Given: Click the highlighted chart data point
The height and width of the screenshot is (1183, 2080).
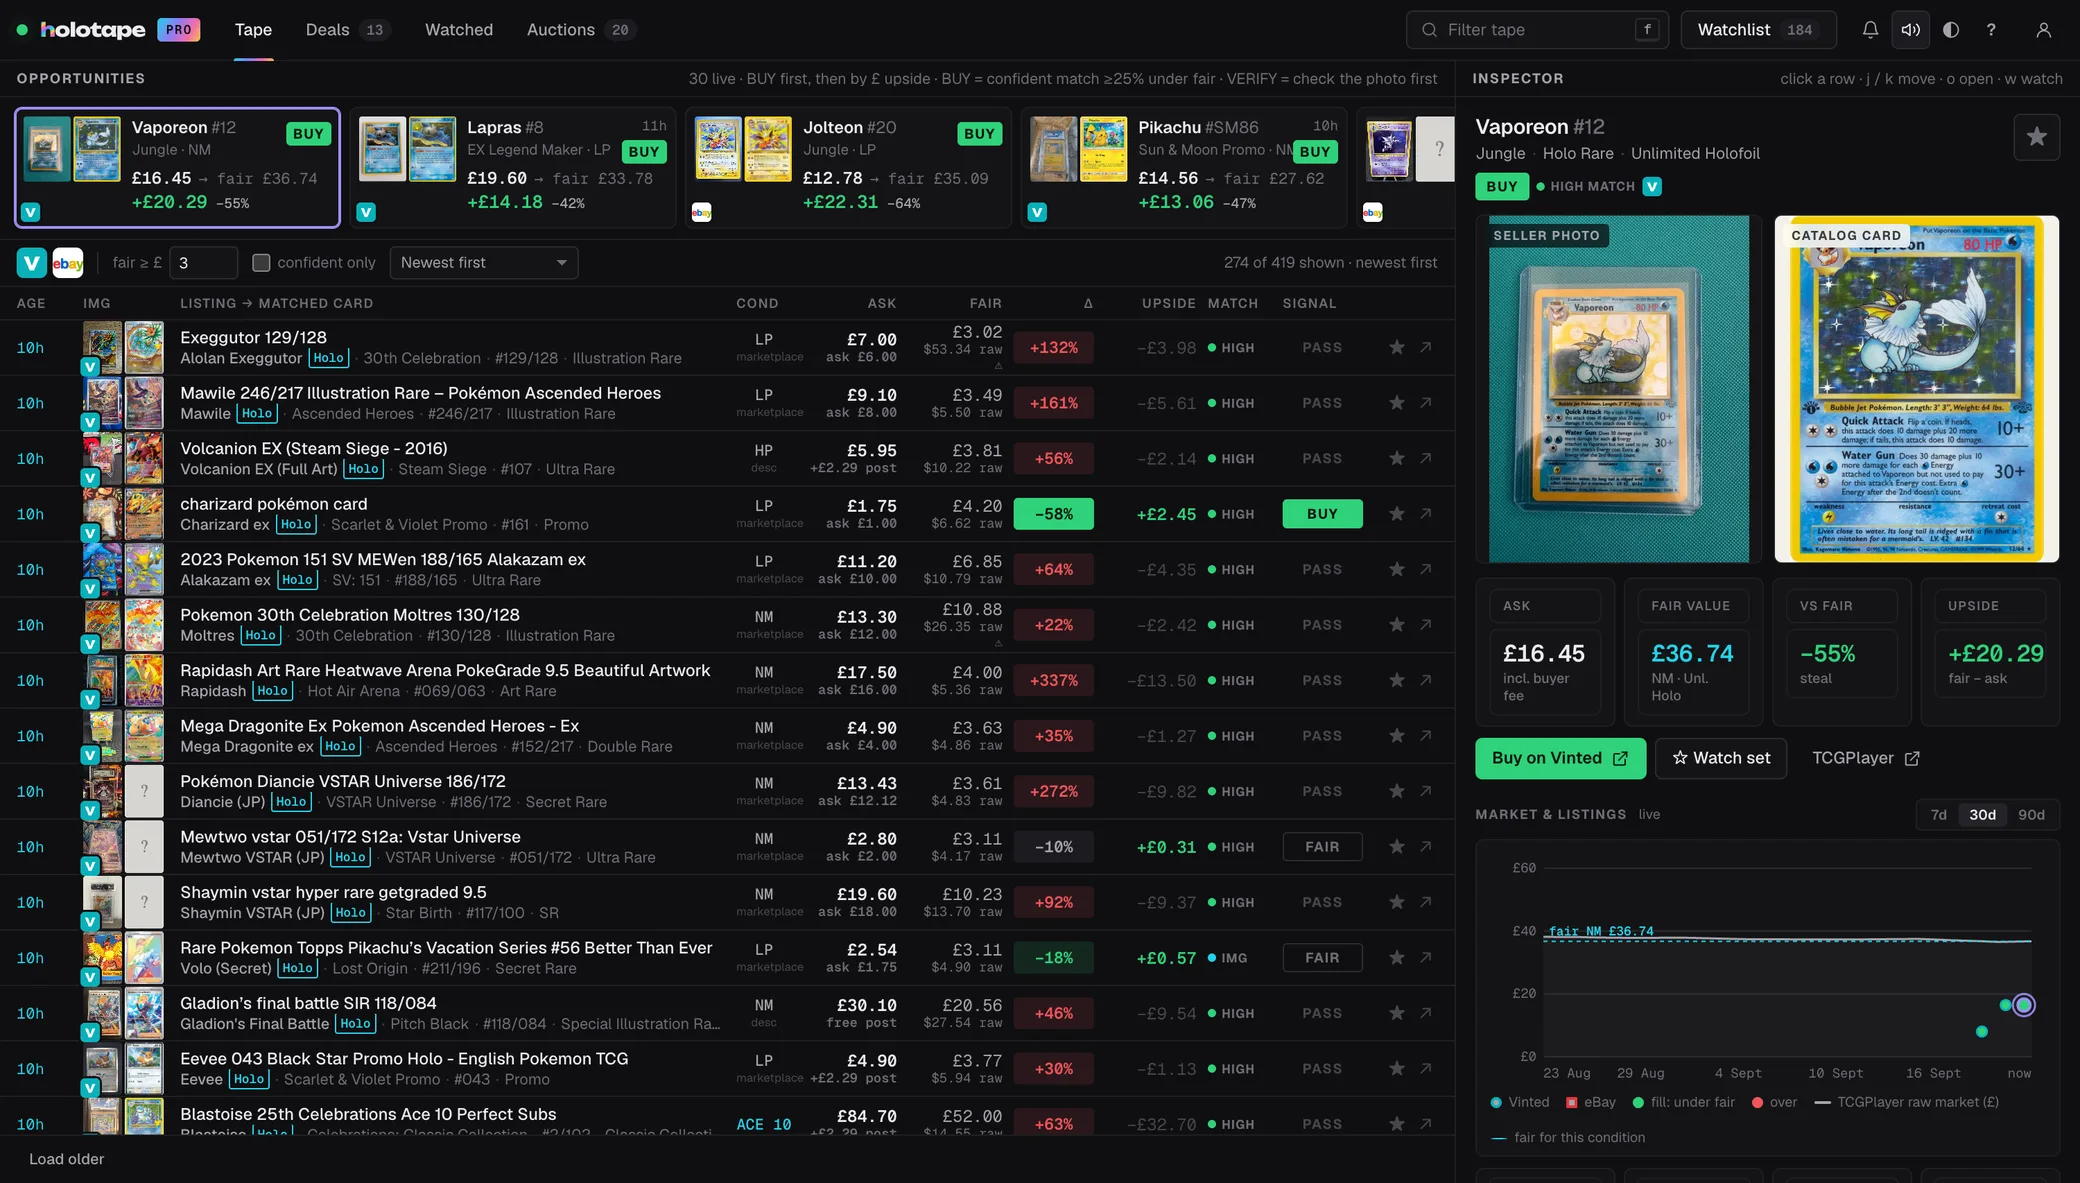Looking at the screenshot, I should (x=2024, y=1005).
